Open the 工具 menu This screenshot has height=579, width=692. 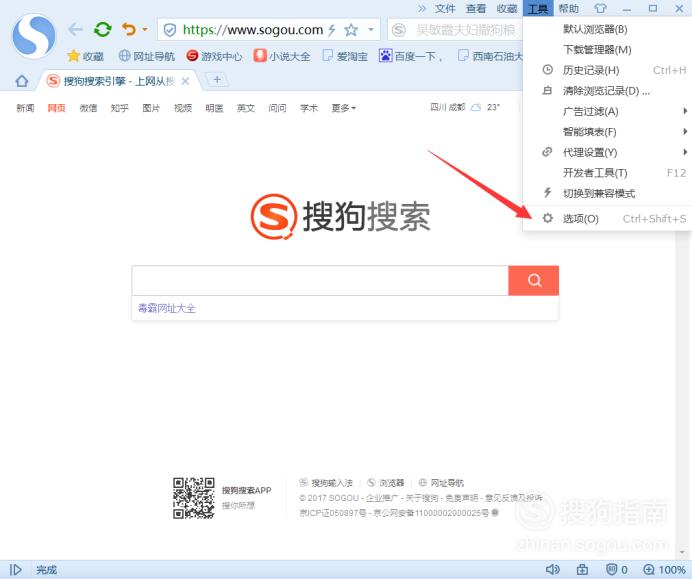point(538,8)
